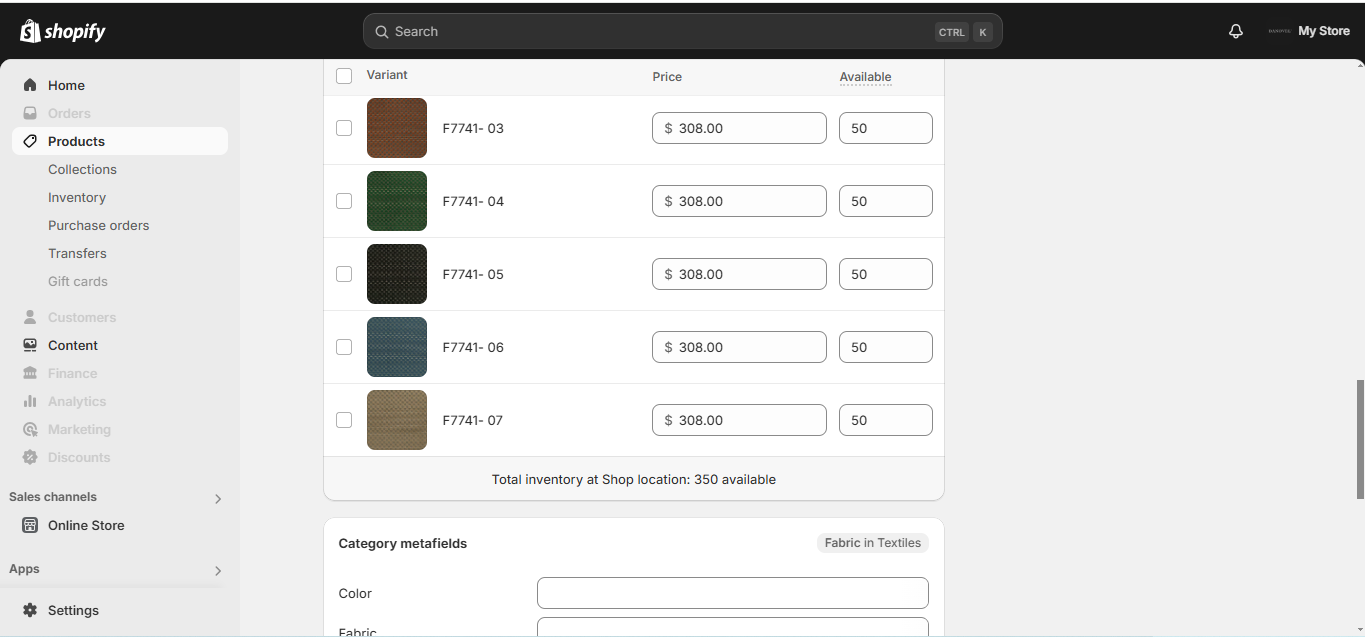This screenshot has width=1365, height=637.
Task: Click the Products tag icon
Action: pos(30,141)
